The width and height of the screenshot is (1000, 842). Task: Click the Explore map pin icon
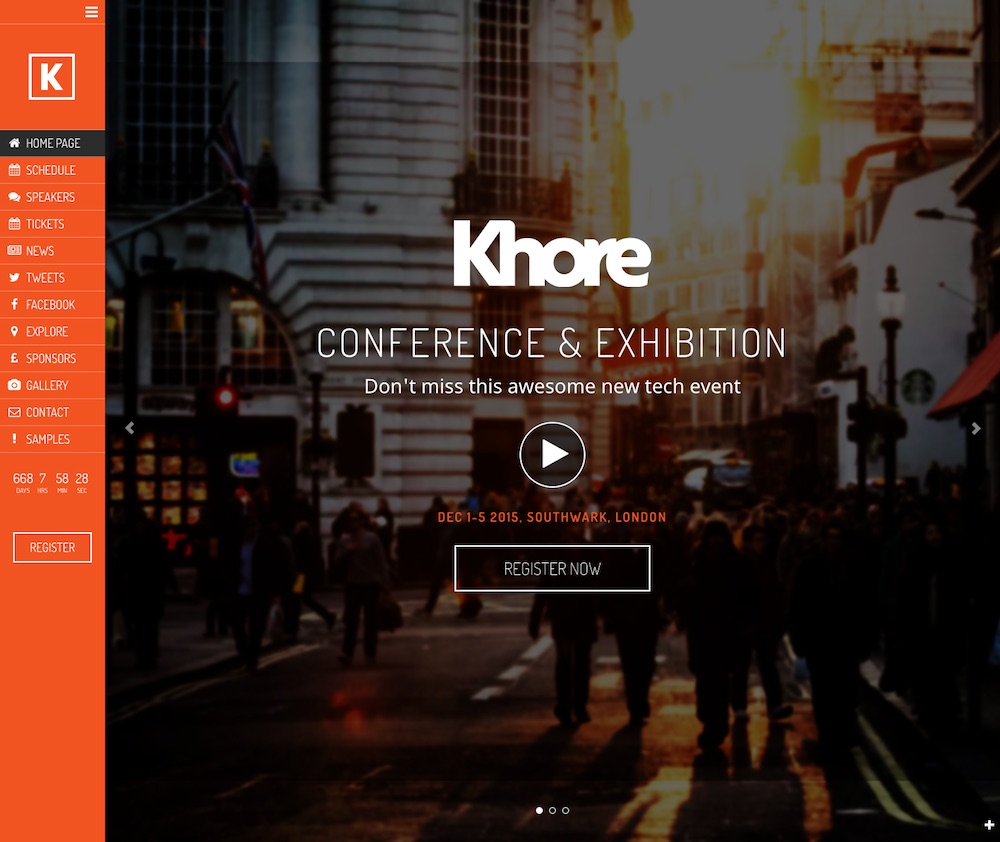point(14,331)
